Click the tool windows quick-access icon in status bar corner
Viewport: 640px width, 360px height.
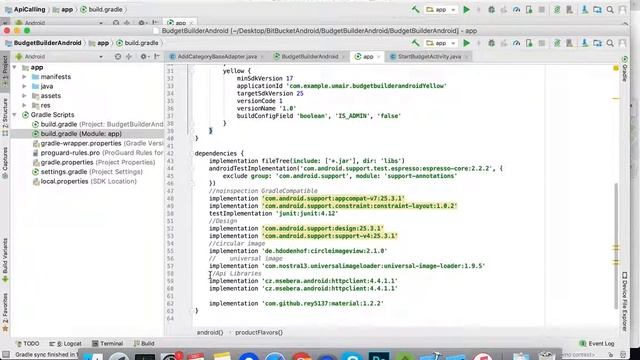pos(5,355)
